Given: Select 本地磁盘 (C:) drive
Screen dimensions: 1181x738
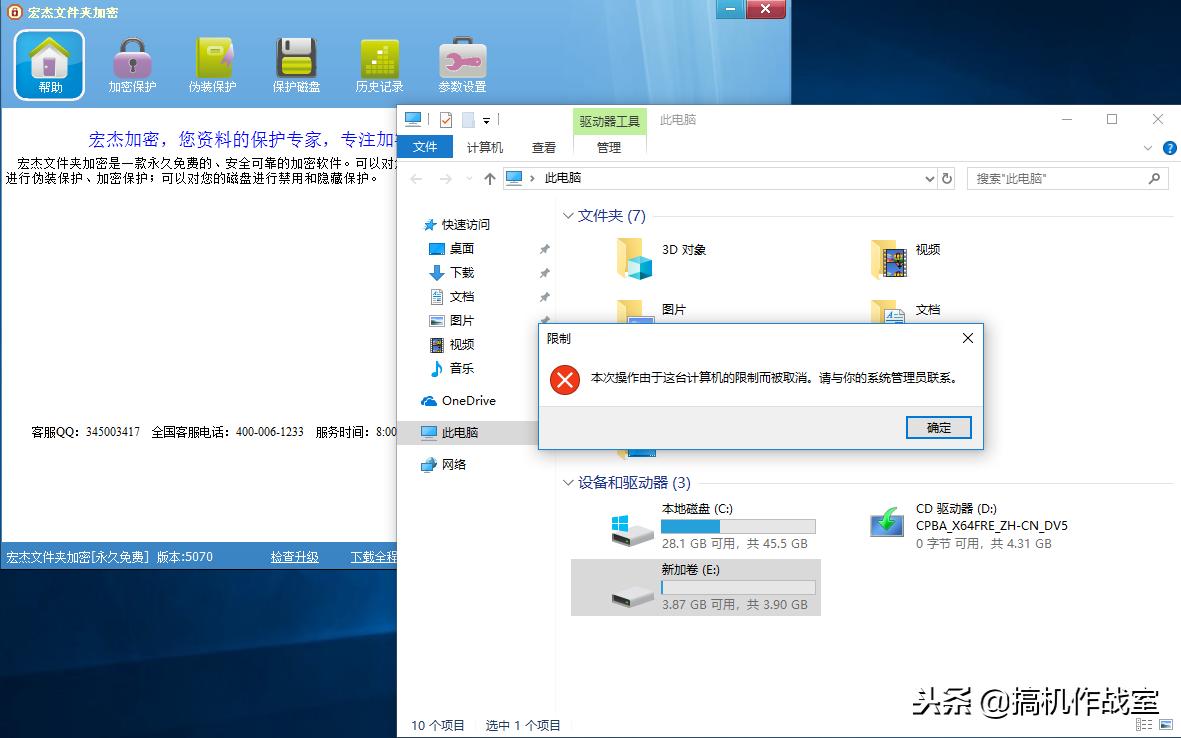Looking at the screenshot, I should tap(695, 508).
